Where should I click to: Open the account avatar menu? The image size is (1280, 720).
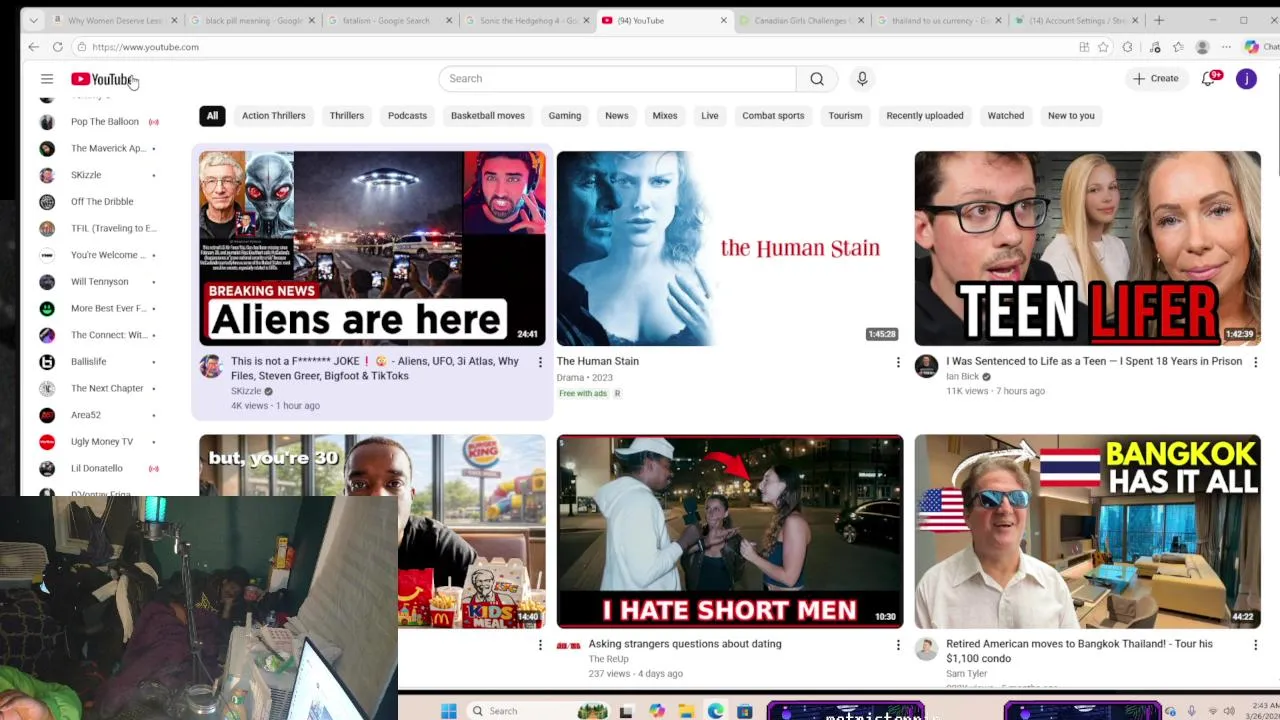[x=1246, y=79]
